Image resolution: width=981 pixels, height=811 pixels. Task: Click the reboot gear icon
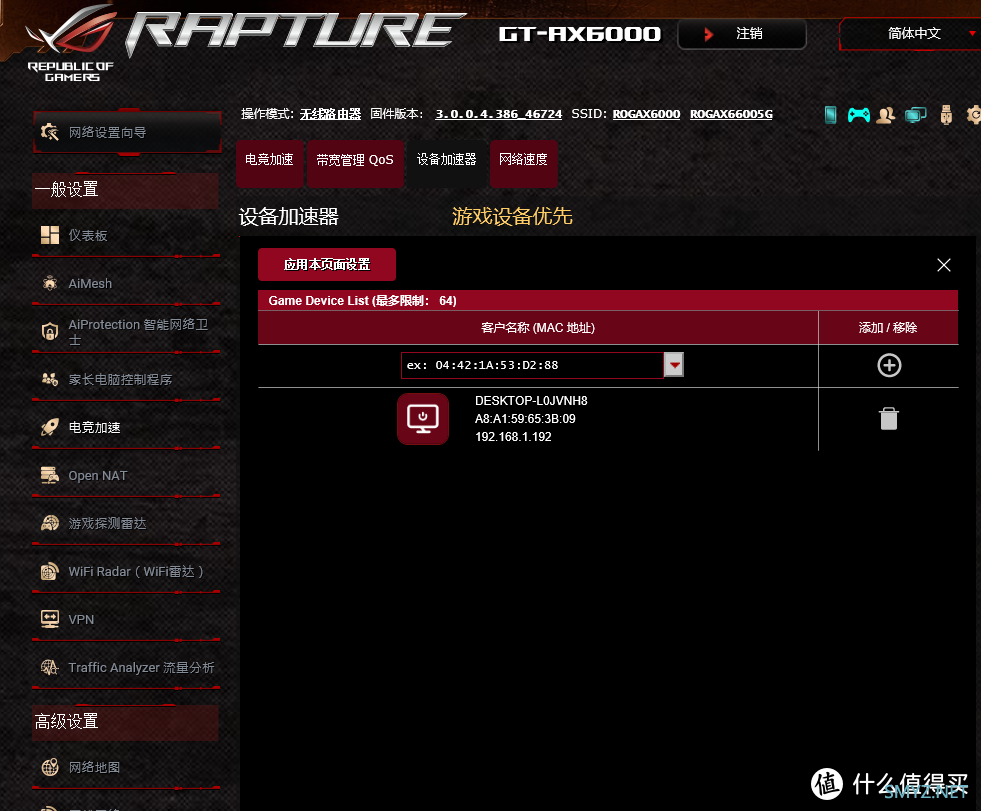click(x=973, y=115)
